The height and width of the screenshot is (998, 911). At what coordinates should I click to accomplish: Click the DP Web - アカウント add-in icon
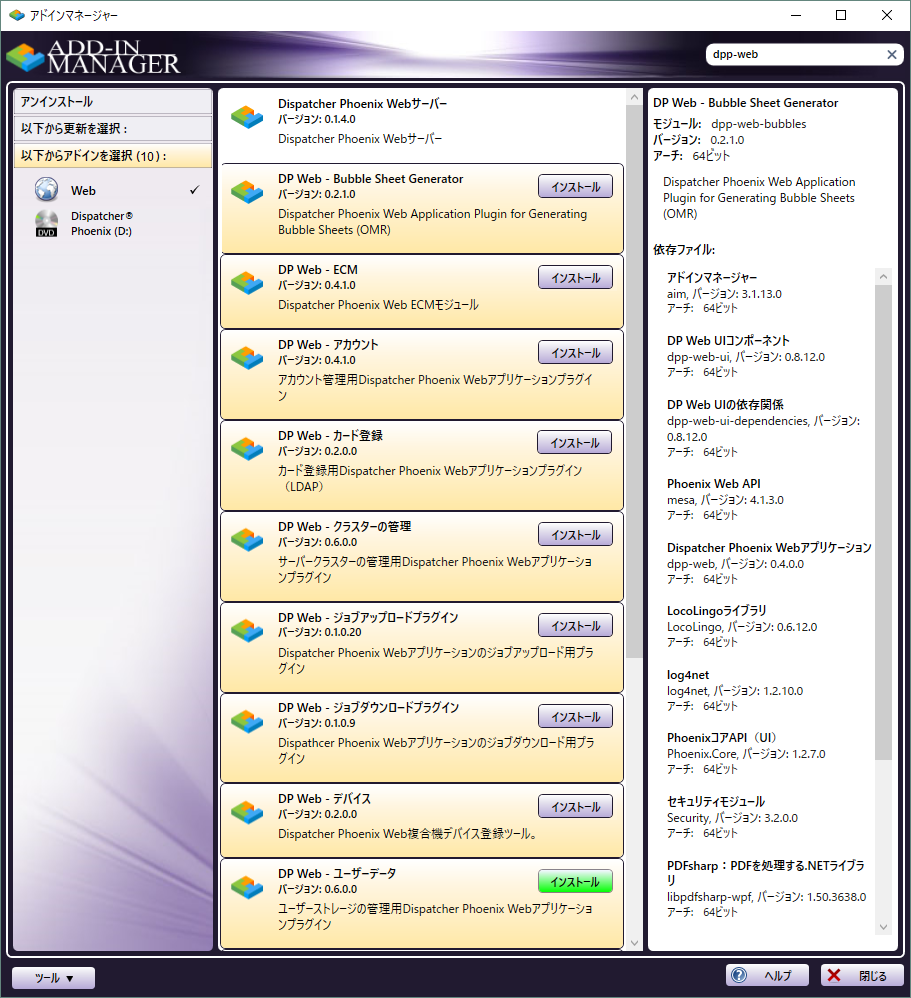pos(247,358)
